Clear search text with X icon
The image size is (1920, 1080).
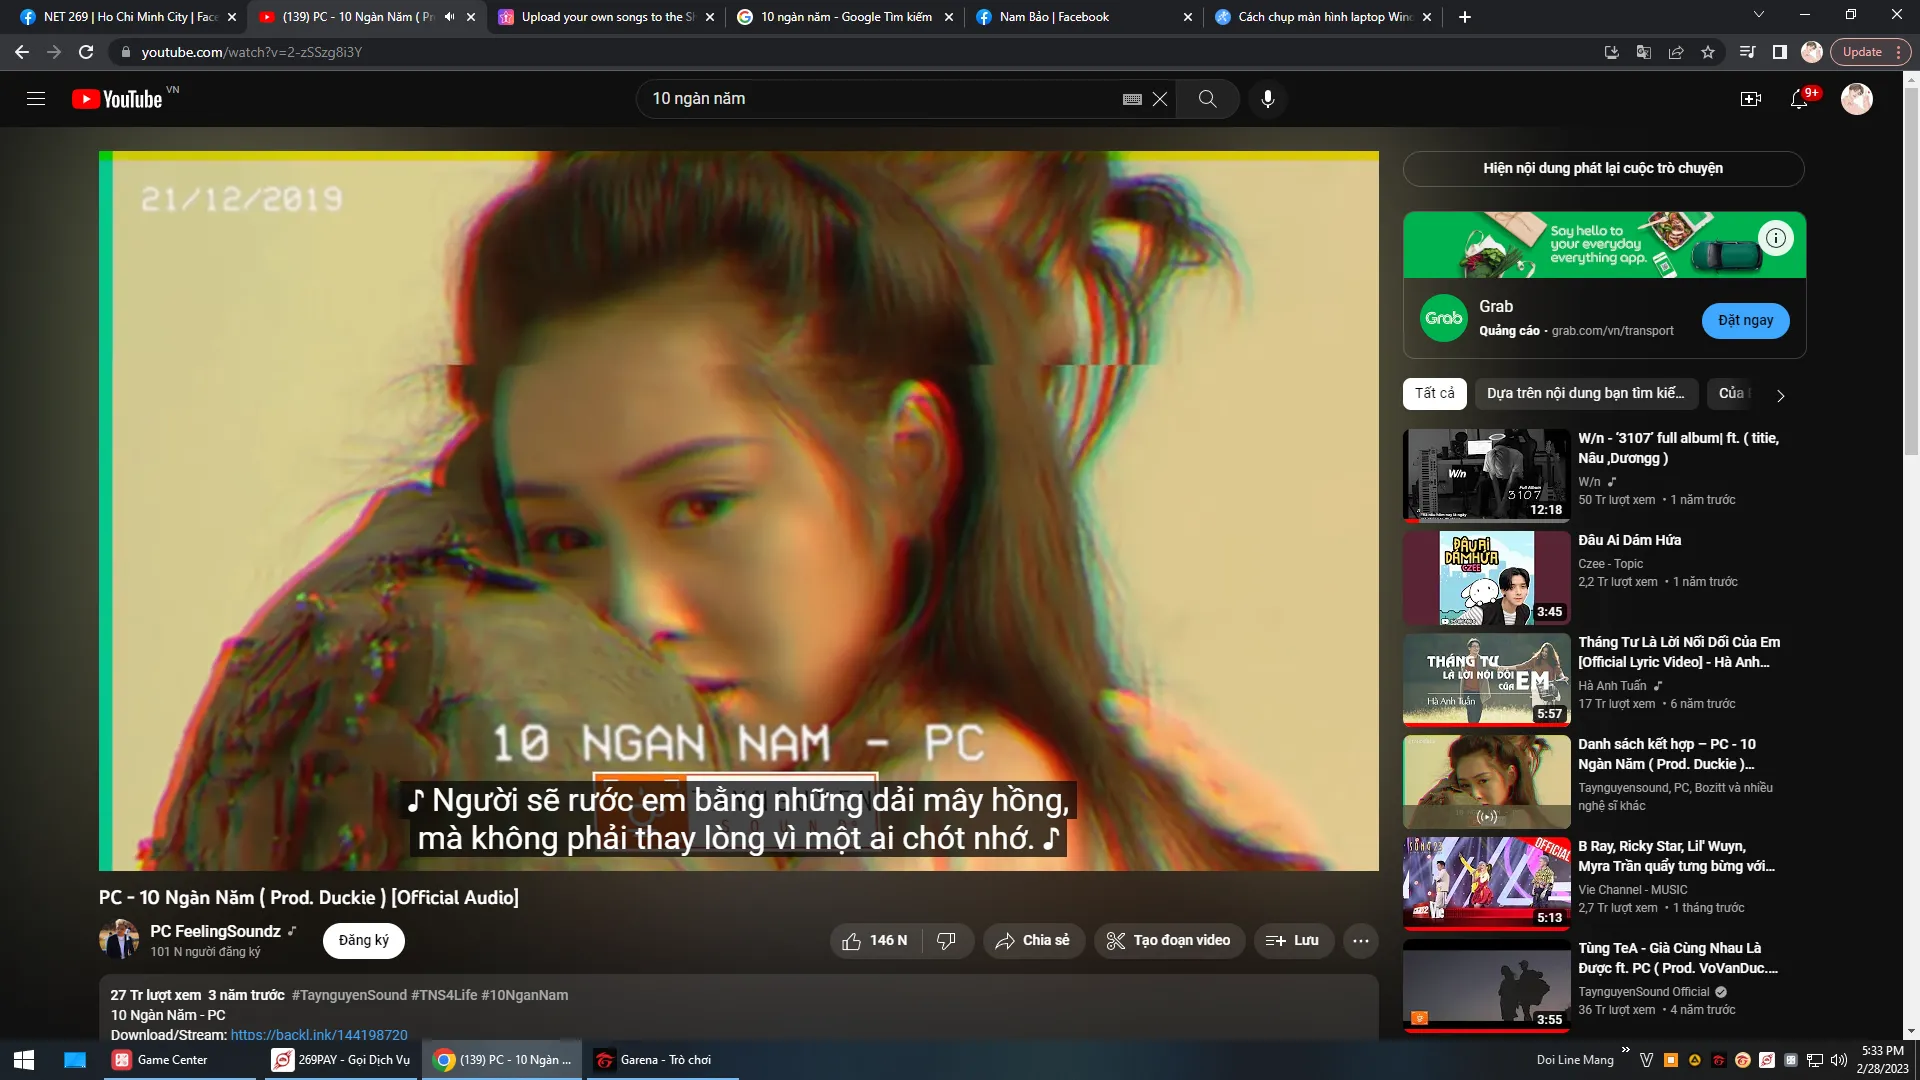(1160, 99)
